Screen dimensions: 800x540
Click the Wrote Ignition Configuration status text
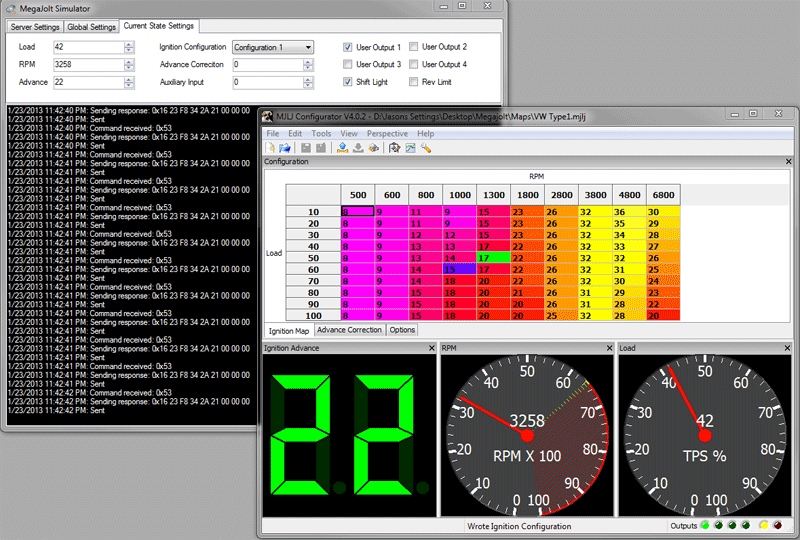pos(519,526)
